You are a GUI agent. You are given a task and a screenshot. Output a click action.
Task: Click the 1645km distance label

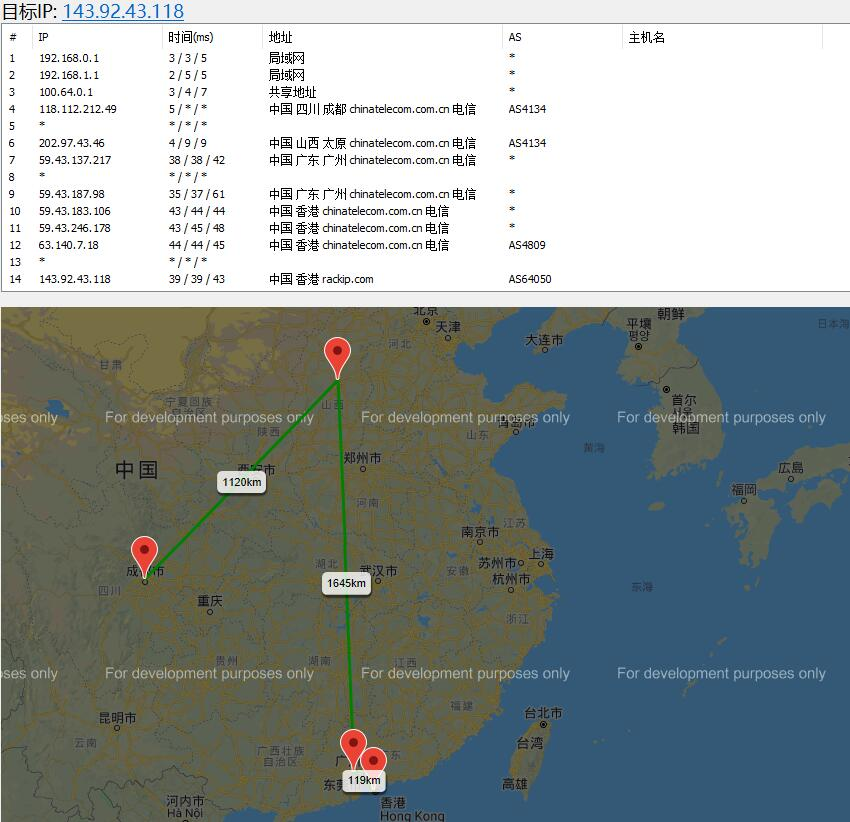pyautogui.click(x=346, y=583)
